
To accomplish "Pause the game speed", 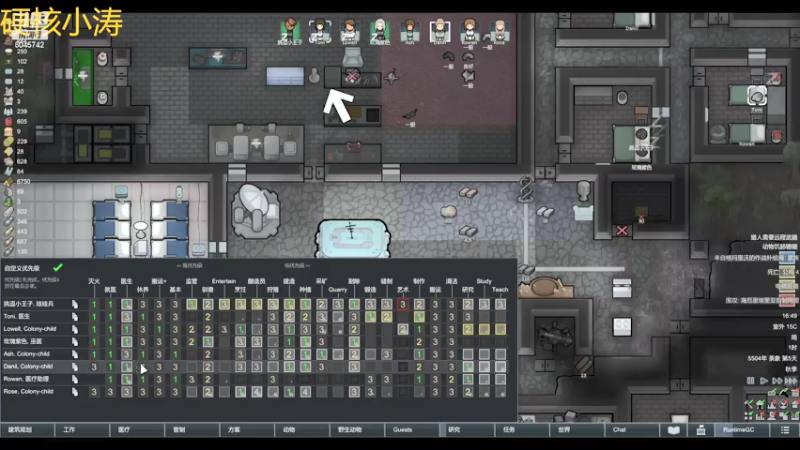I will pos(751,381).
